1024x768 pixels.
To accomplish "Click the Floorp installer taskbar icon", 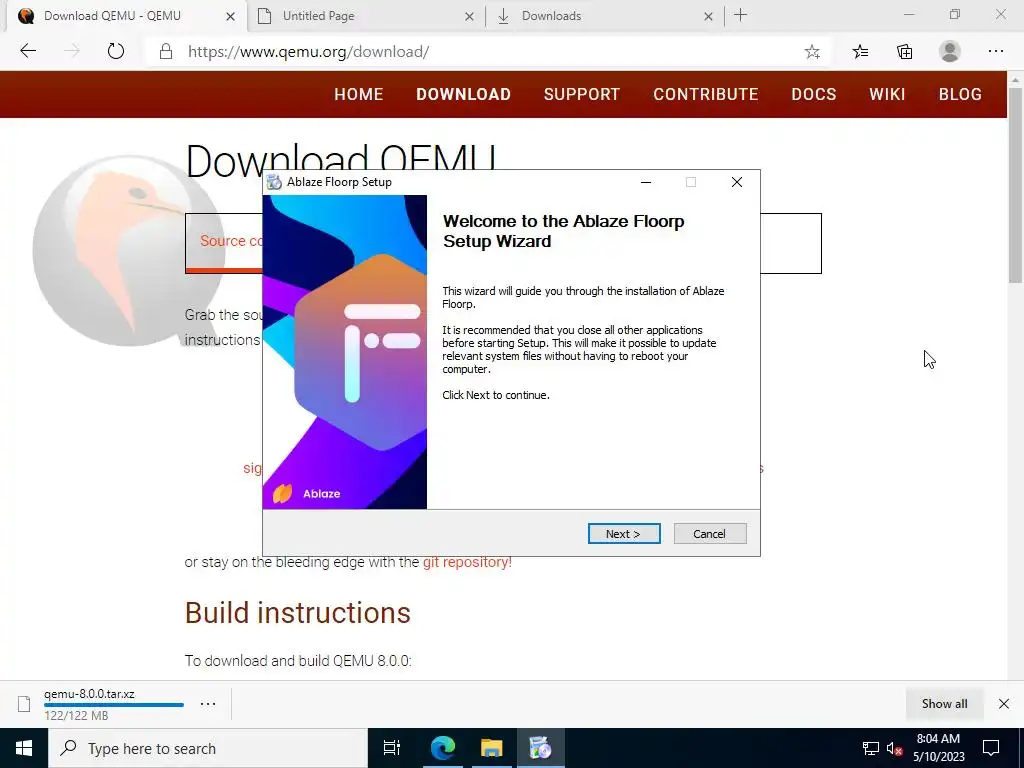I will [540, 748].
